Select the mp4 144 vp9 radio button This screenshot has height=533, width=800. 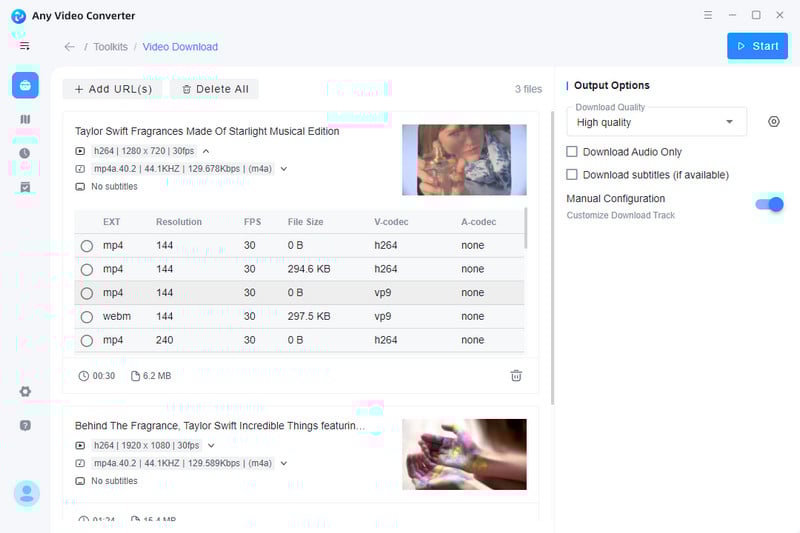coord(87,293)
